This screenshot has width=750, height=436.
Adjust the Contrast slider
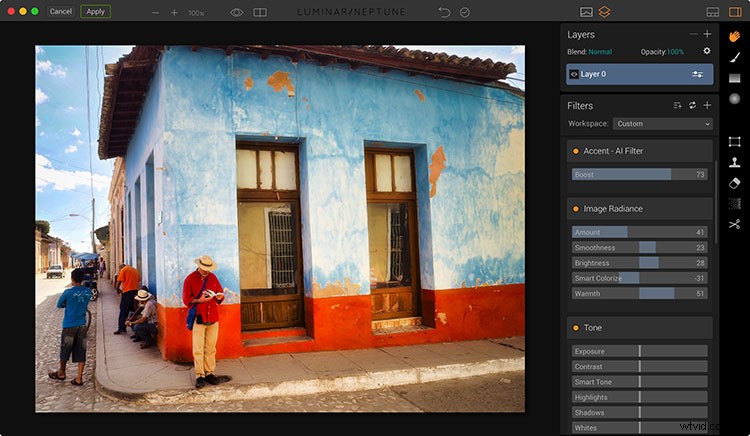point(640,367)
